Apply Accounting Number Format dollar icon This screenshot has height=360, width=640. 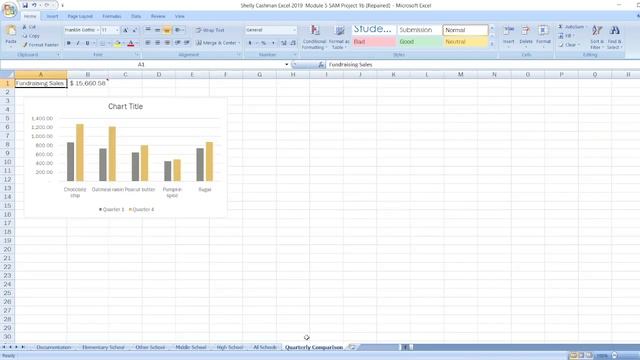pyautogui.click(x=250, y=43)
